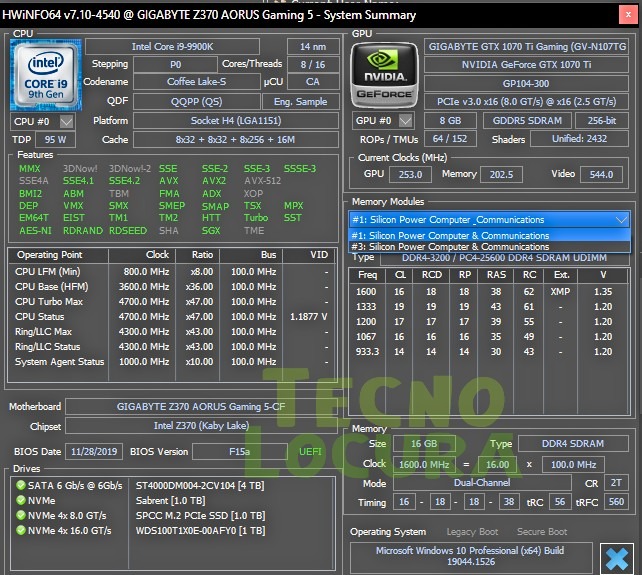The height and width of the screenshot is (575, 642).
Task: Click the DDR4-3200 / PC4-25600 type field
Action: pyautogui.click(x=504, y=258)
